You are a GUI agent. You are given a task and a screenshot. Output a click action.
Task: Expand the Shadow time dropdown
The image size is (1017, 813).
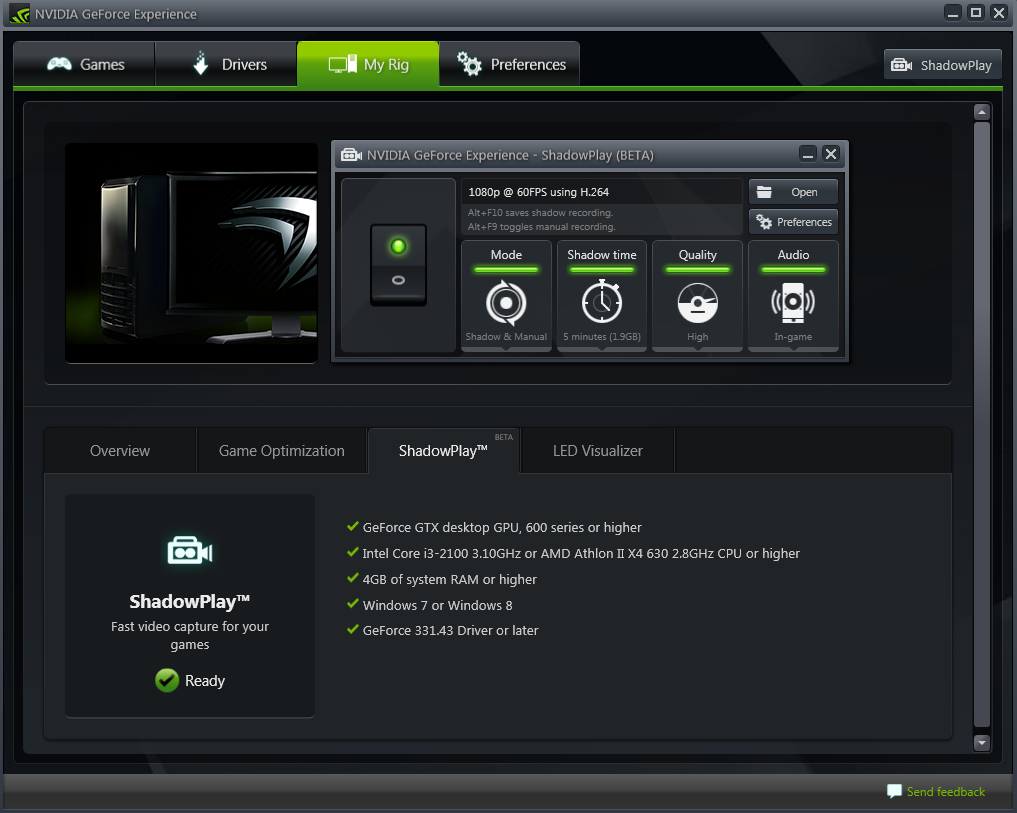tap(602, 296)
